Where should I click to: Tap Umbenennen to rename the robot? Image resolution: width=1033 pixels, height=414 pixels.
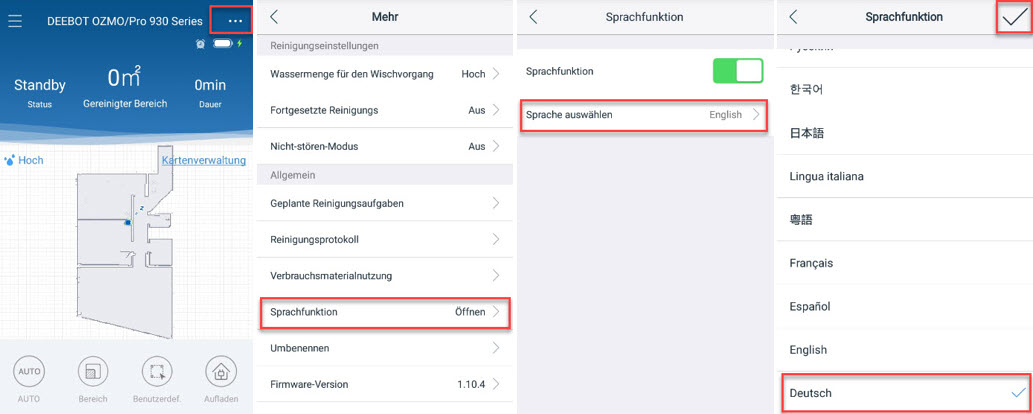[383, 347]
